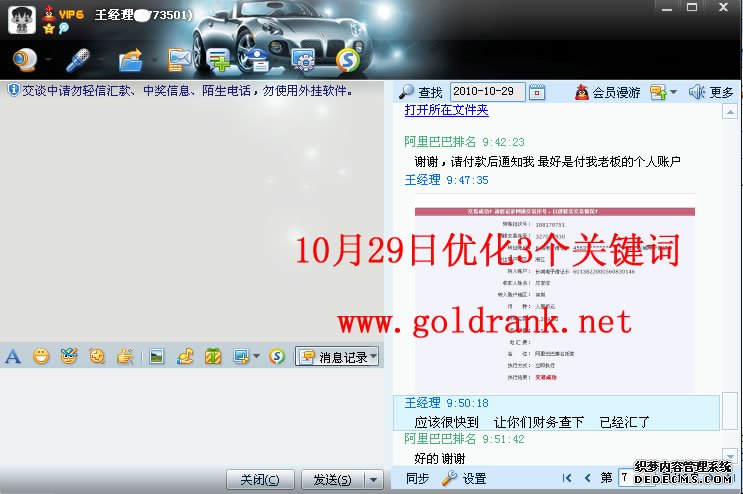The width and height of the screenshot is (743, 494).
Task: Open the calendar date picker icon
Action: tap(537, 91)
